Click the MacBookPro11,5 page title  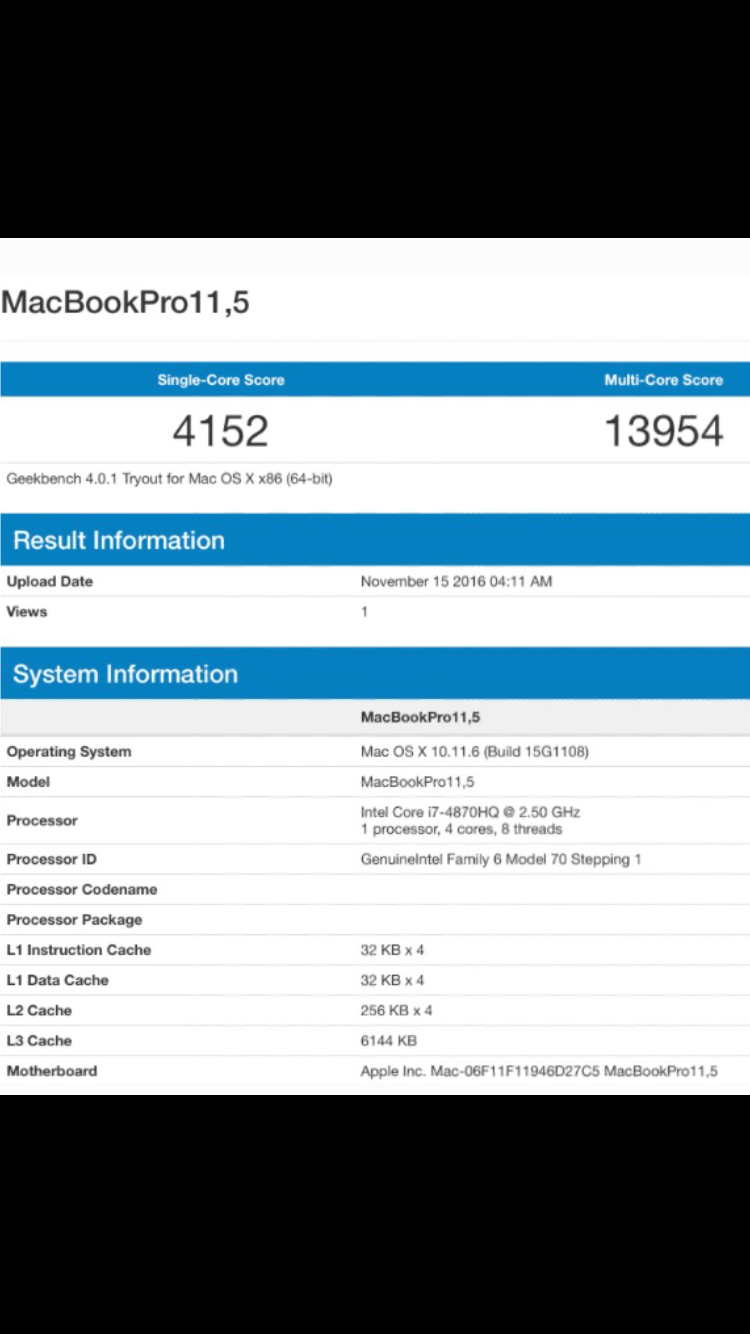click(125, 302)
